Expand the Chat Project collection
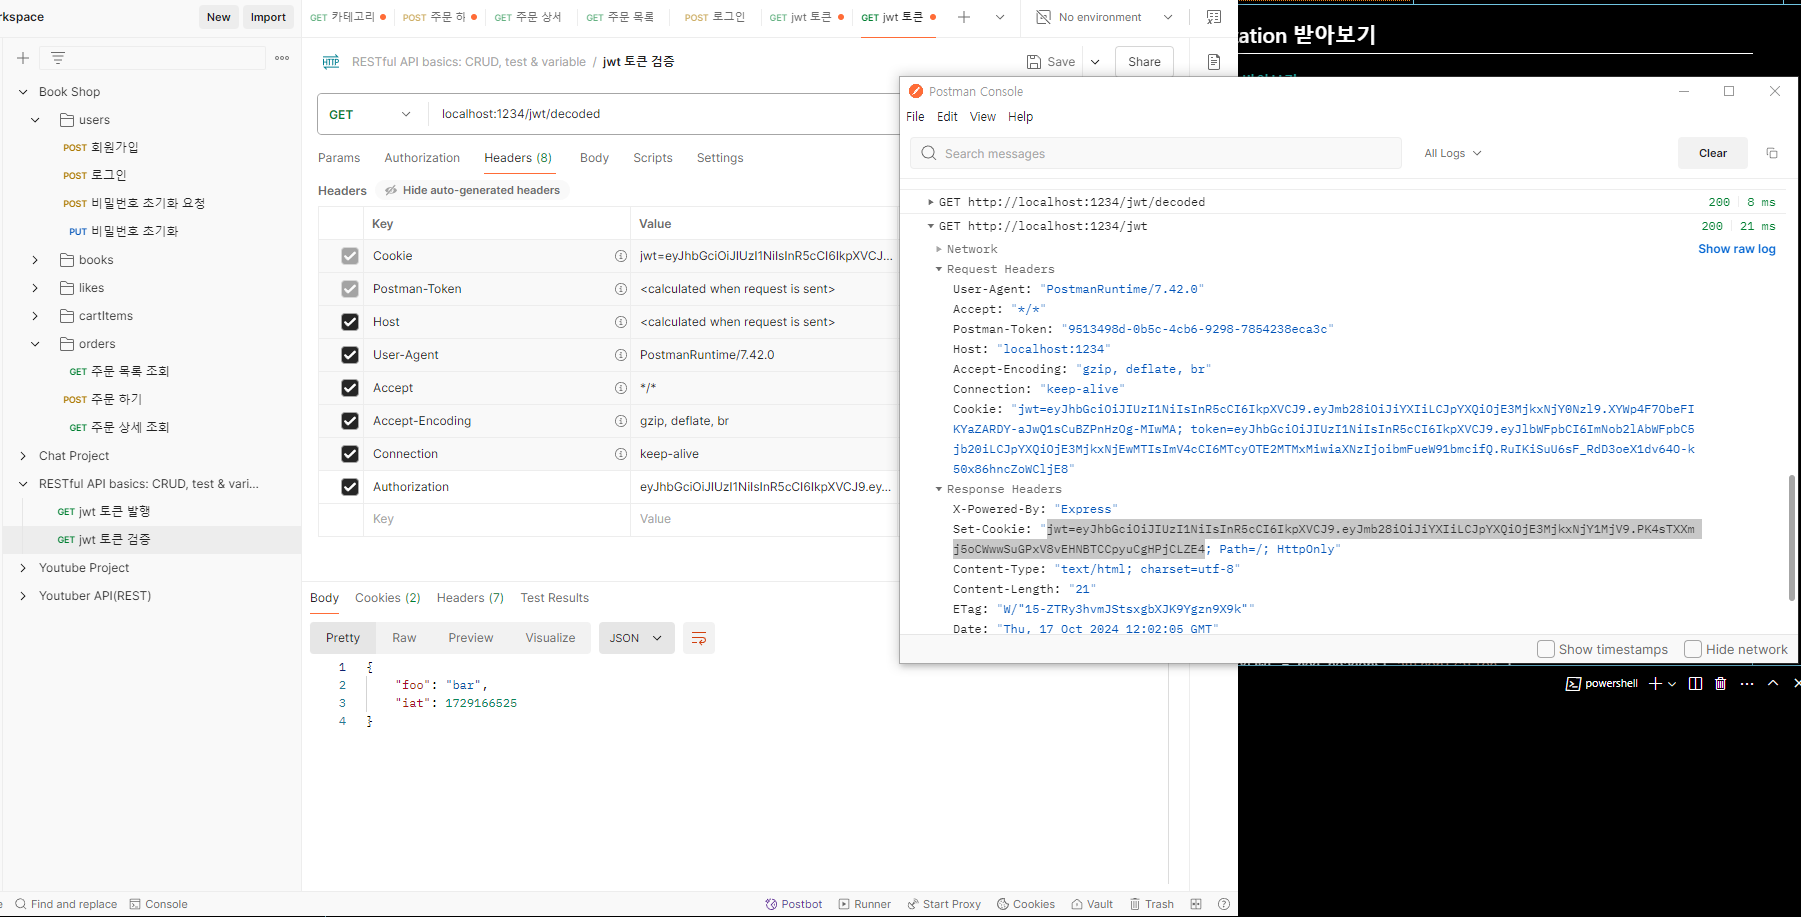This screenshot has width=1801, height=917. (23, 456)
